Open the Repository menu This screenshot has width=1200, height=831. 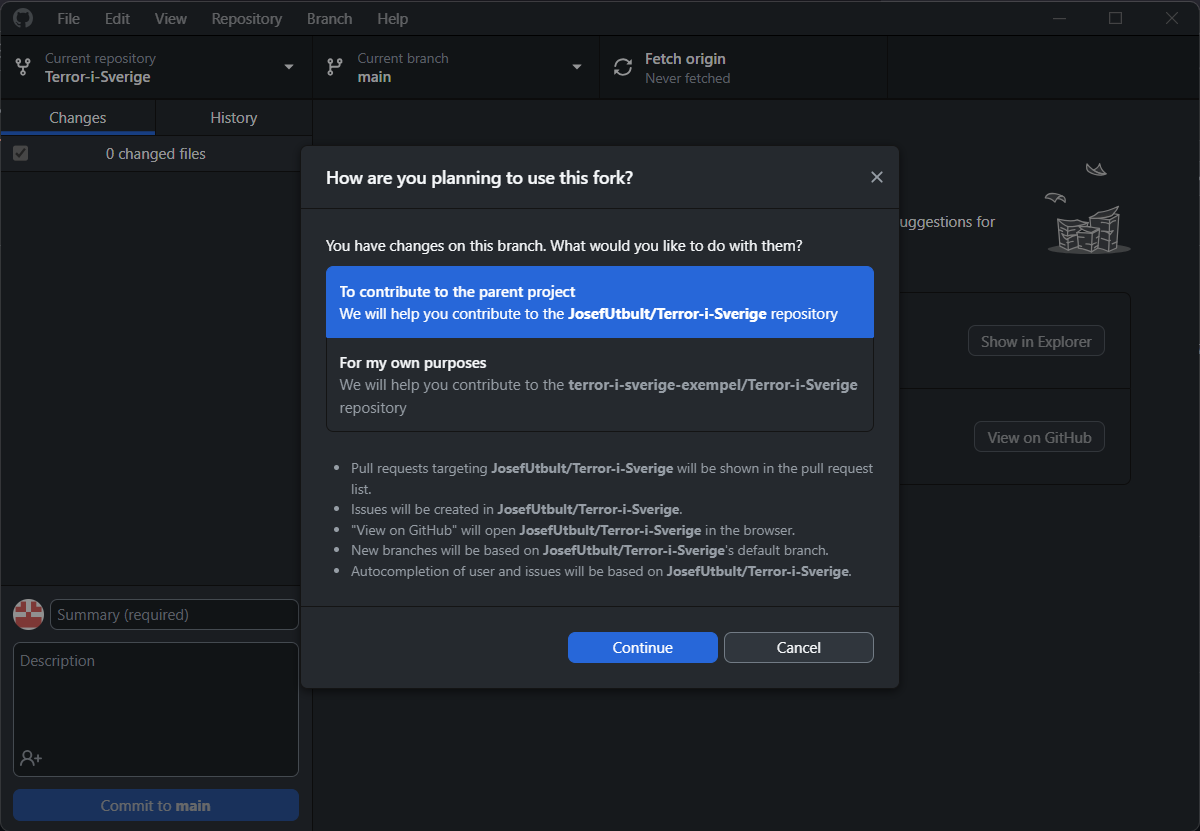[247, 18]
